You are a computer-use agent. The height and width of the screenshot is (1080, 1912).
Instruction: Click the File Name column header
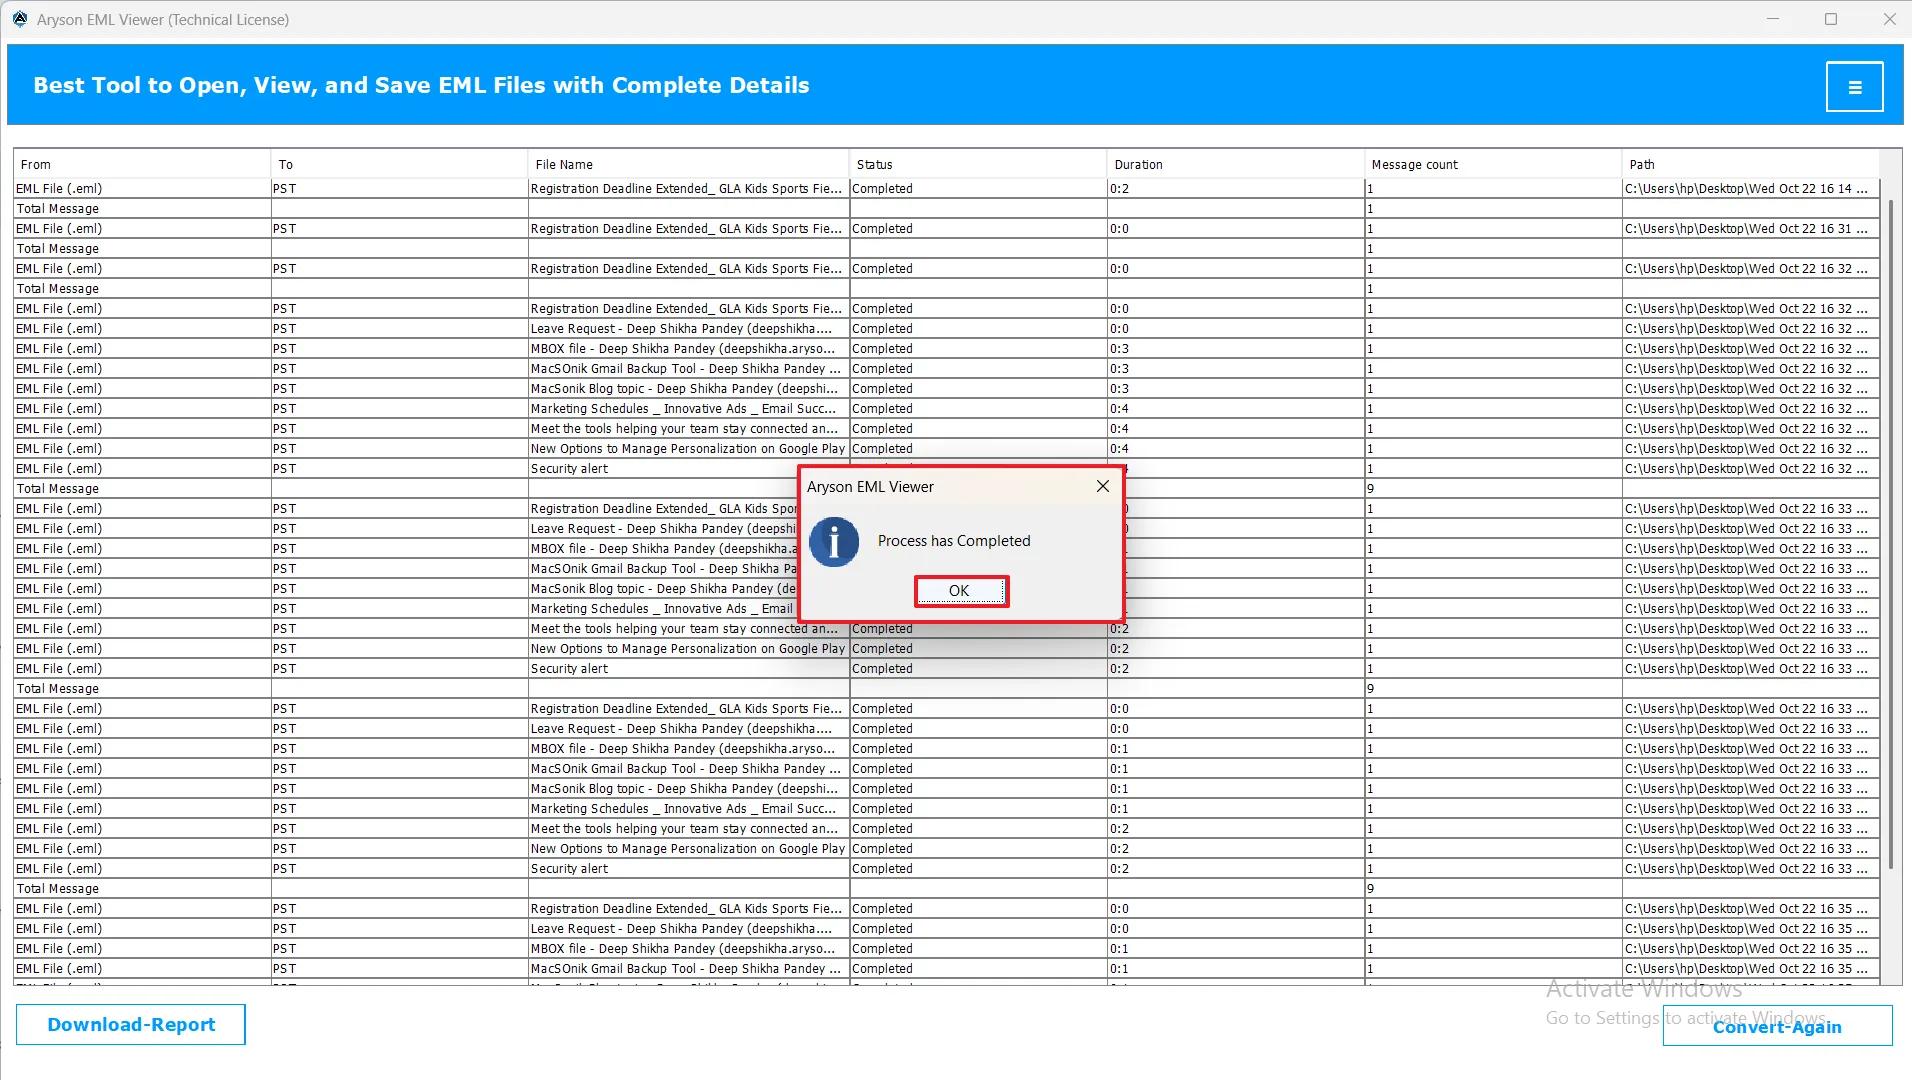click(x=688, y=164)
